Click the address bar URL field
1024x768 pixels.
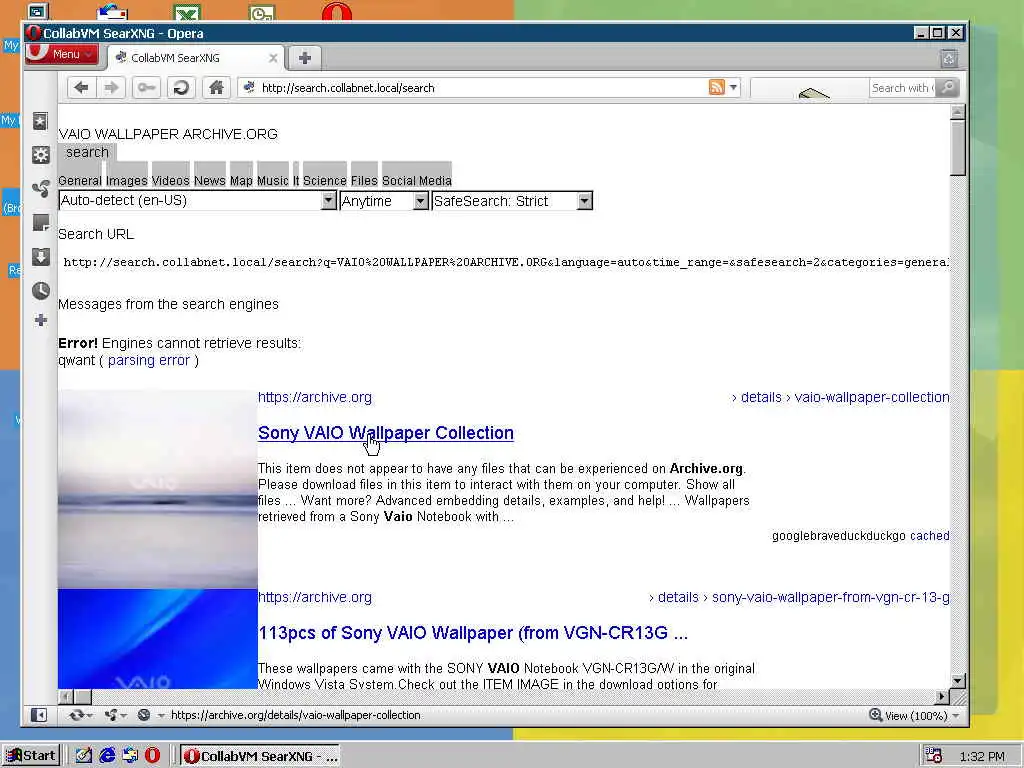(483, 88)
